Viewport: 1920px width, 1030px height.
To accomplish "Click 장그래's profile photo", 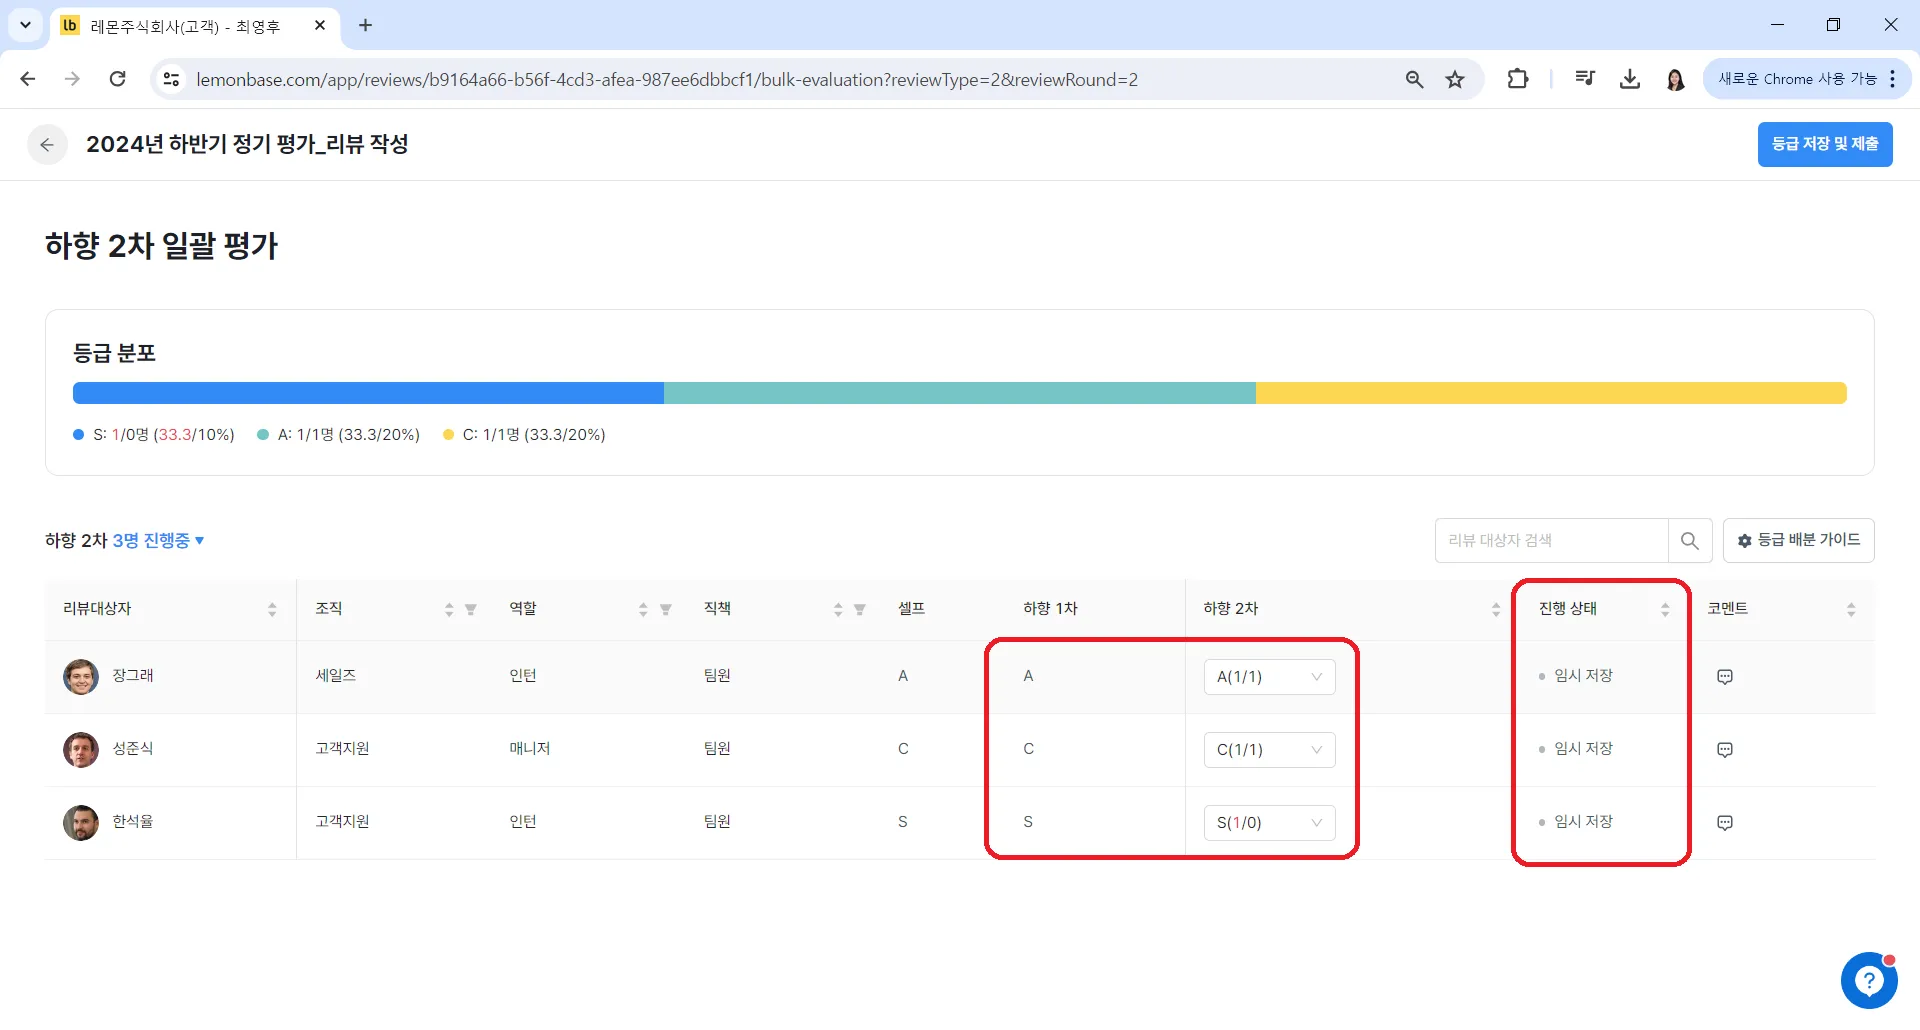I will [81, 677].
